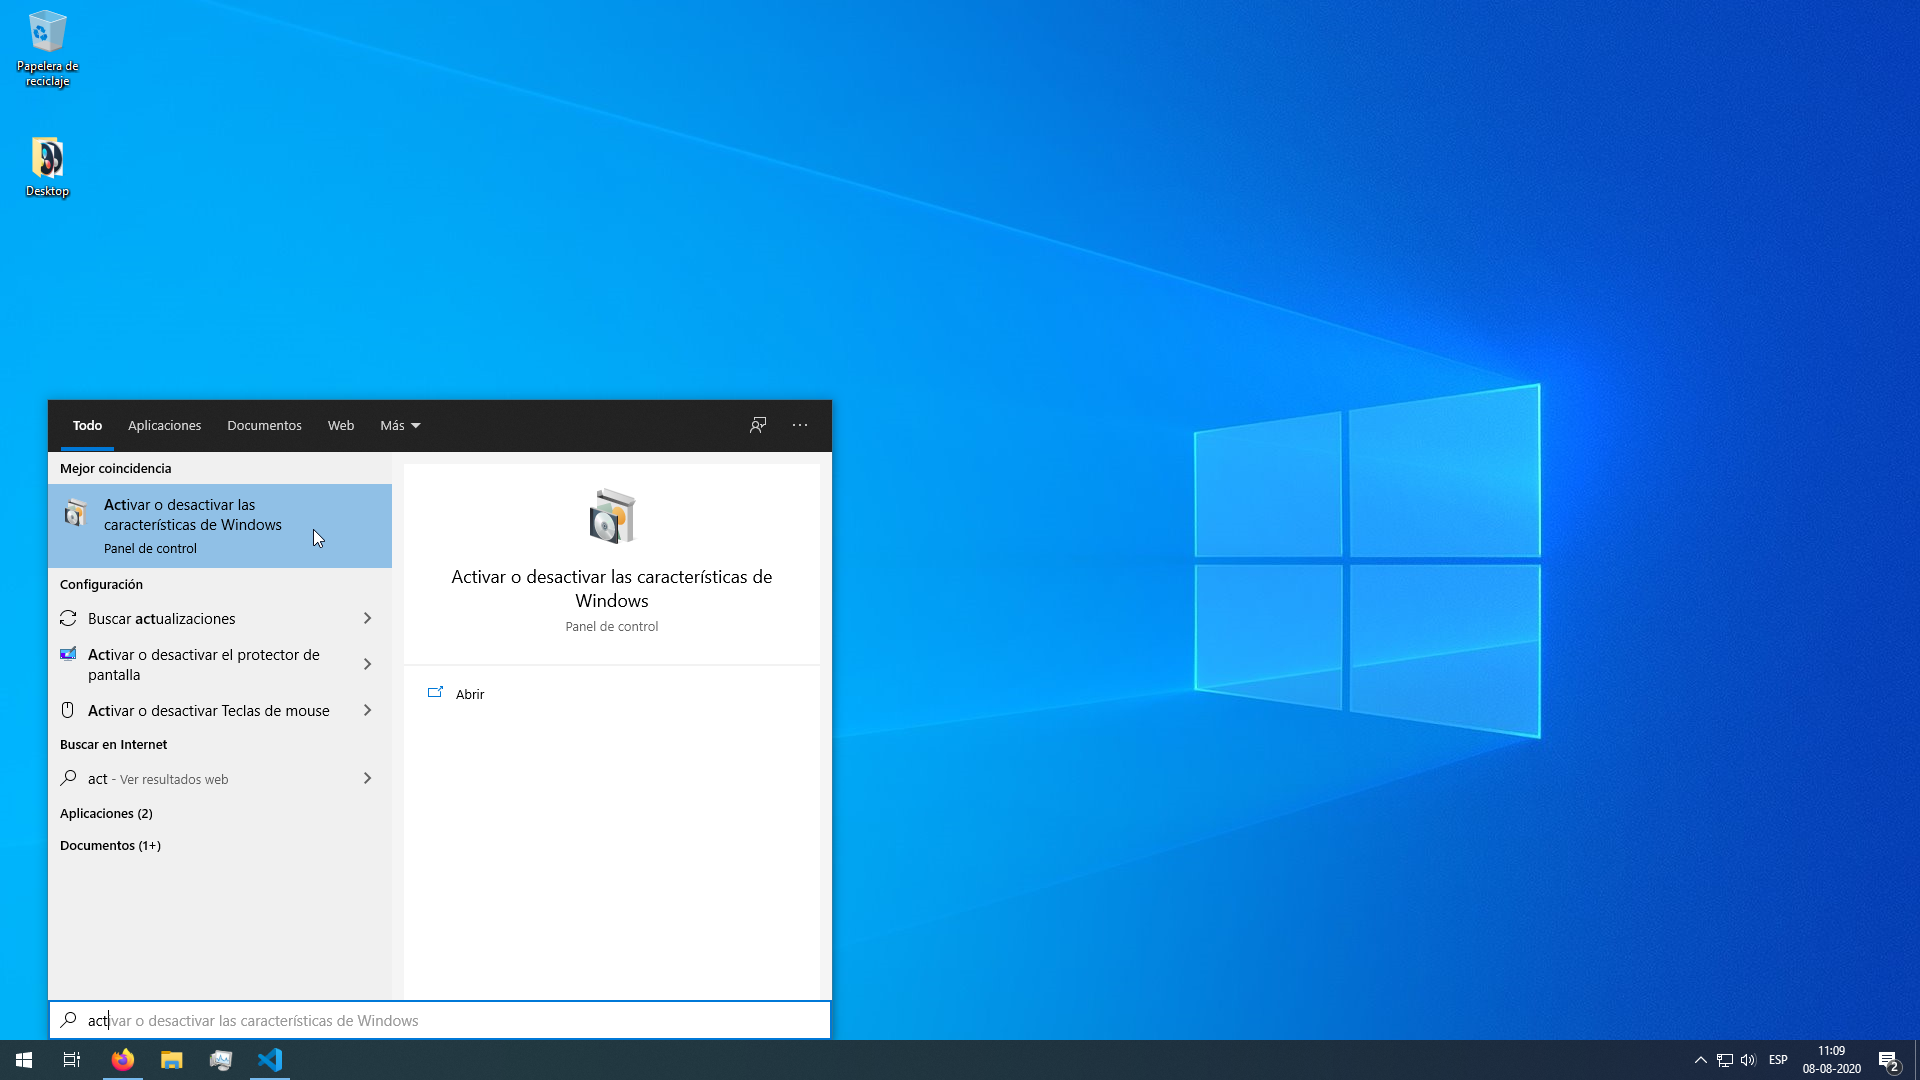The width and height of the screenshot is (1920, 1080).
Task: Expand protector de pantalla chevron arrow
Action: 367,664
